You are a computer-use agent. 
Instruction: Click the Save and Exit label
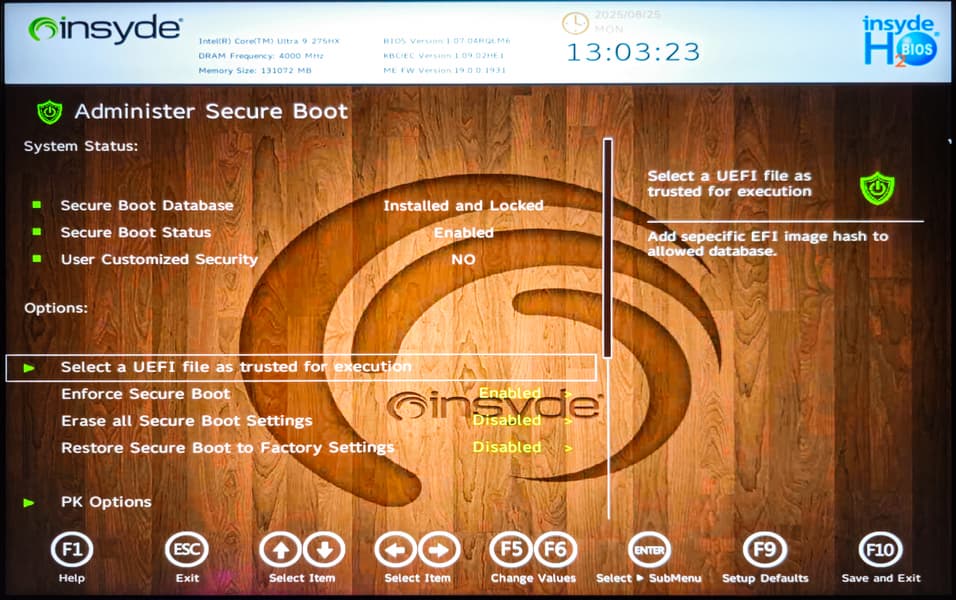point(881,578)
